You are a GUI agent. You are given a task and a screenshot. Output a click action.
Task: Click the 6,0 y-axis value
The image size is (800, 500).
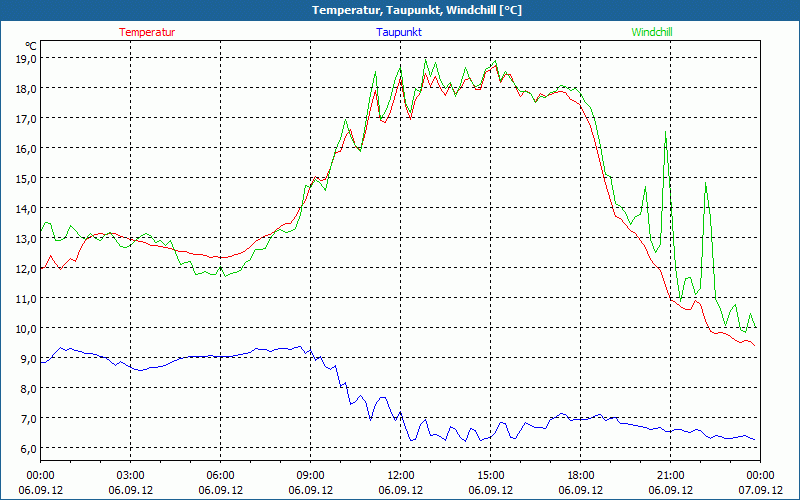pos(30,448)
